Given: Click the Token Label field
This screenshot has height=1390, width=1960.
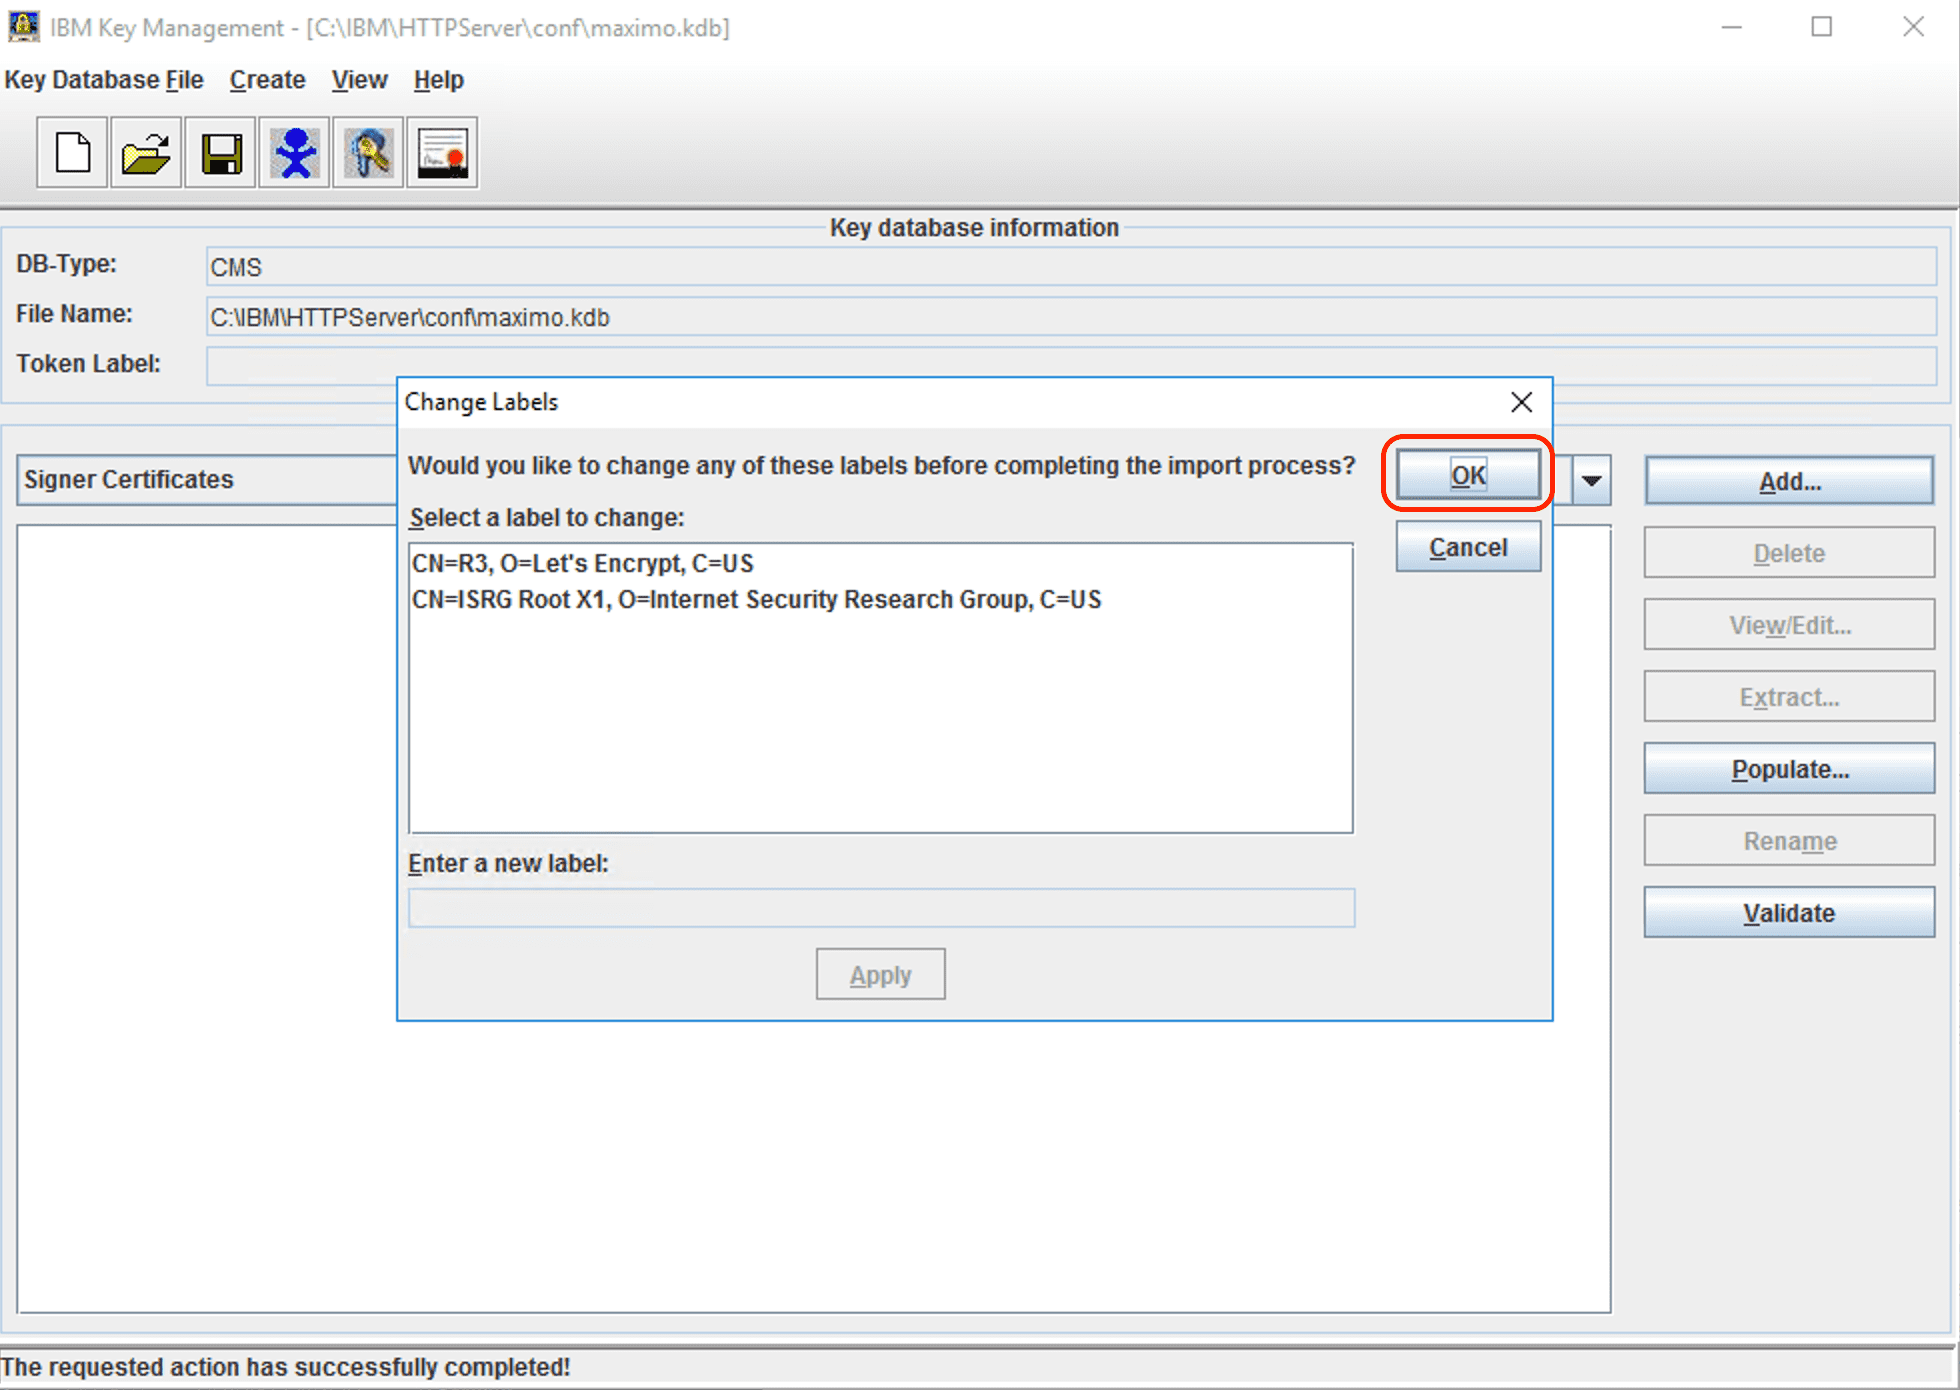Looking at the screenshot, I should coord(1071,364).
